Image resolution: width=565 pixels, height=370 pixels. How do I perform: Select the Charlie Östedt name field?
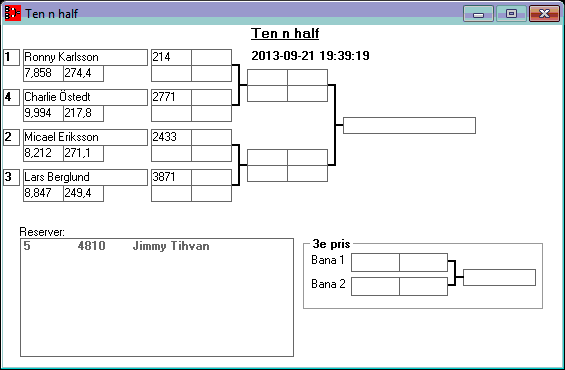(x=85, y=97)
